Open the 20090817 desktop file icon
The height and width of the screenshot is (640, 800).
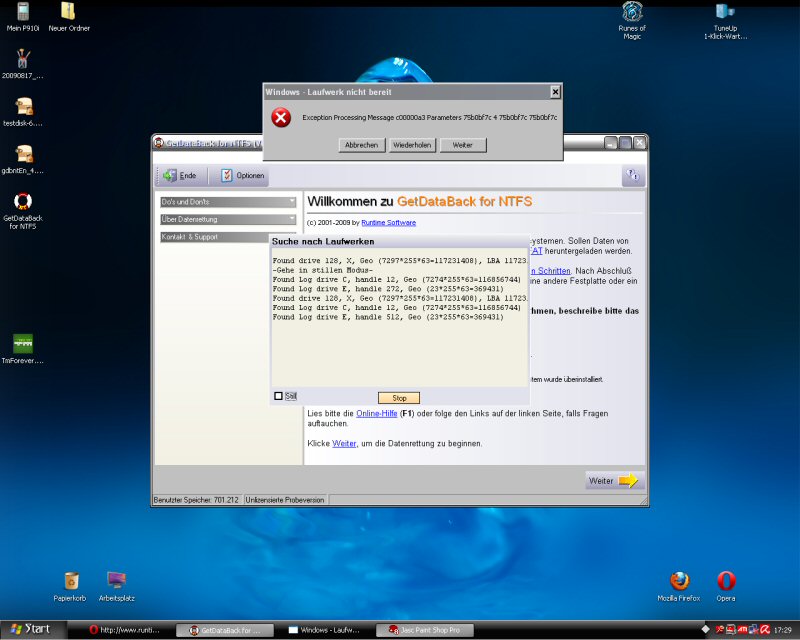tap(22, 64)
